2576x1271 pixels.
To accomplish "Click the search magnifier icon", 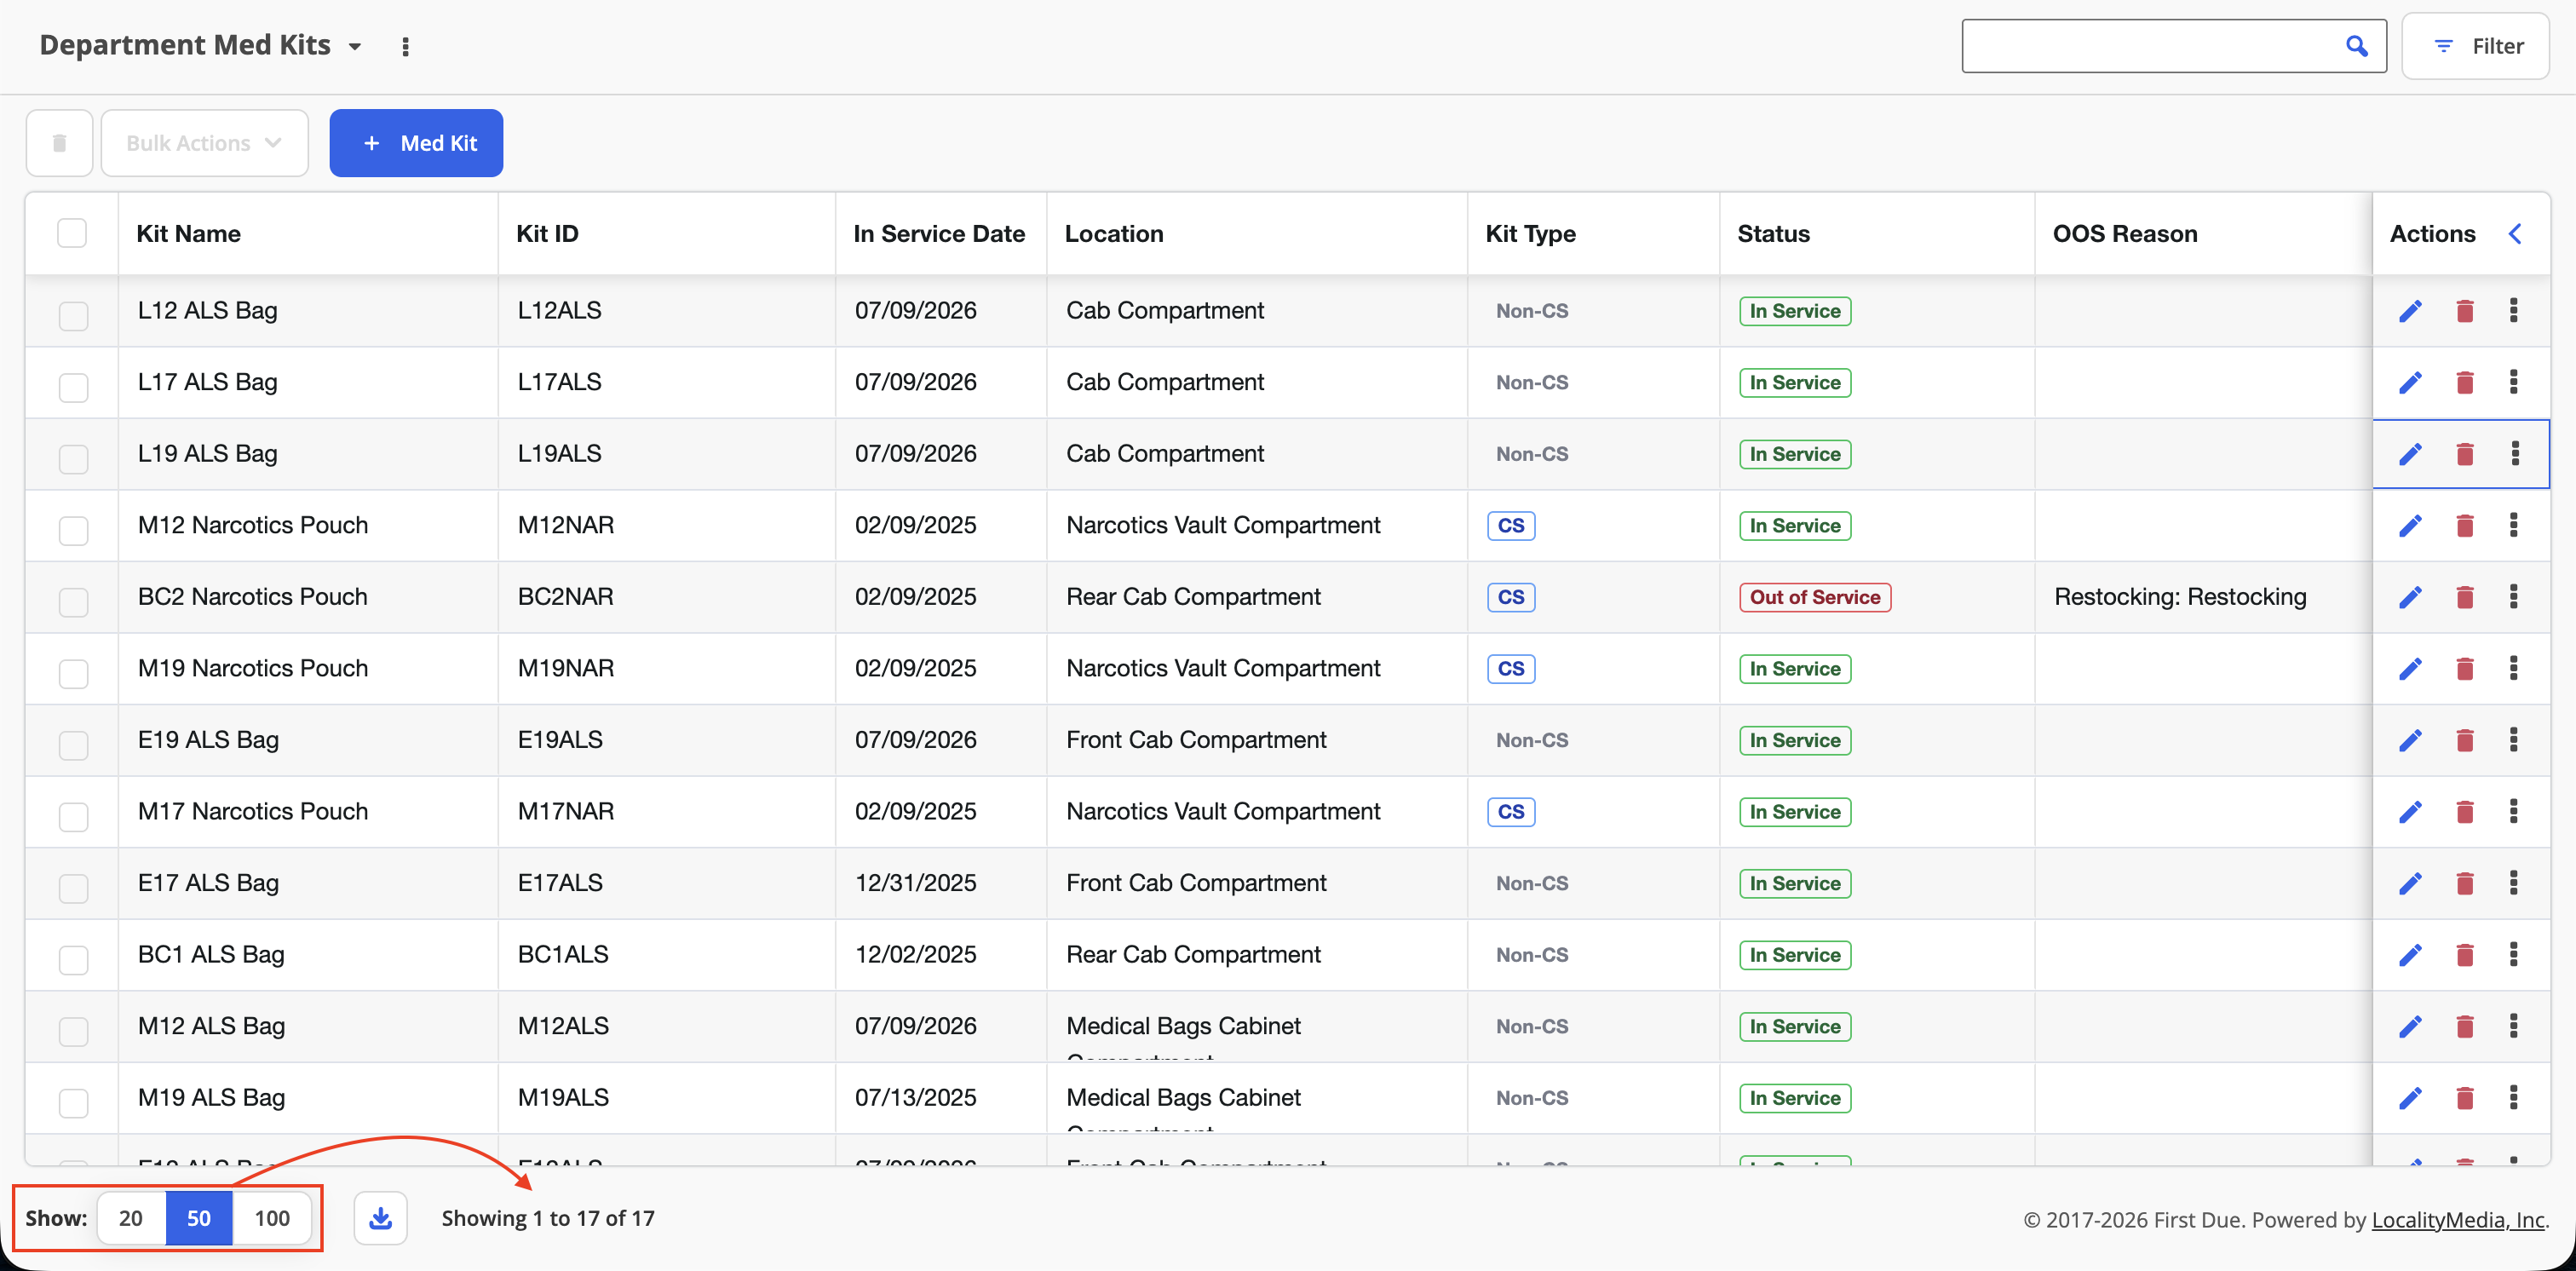I will 2356,46.
